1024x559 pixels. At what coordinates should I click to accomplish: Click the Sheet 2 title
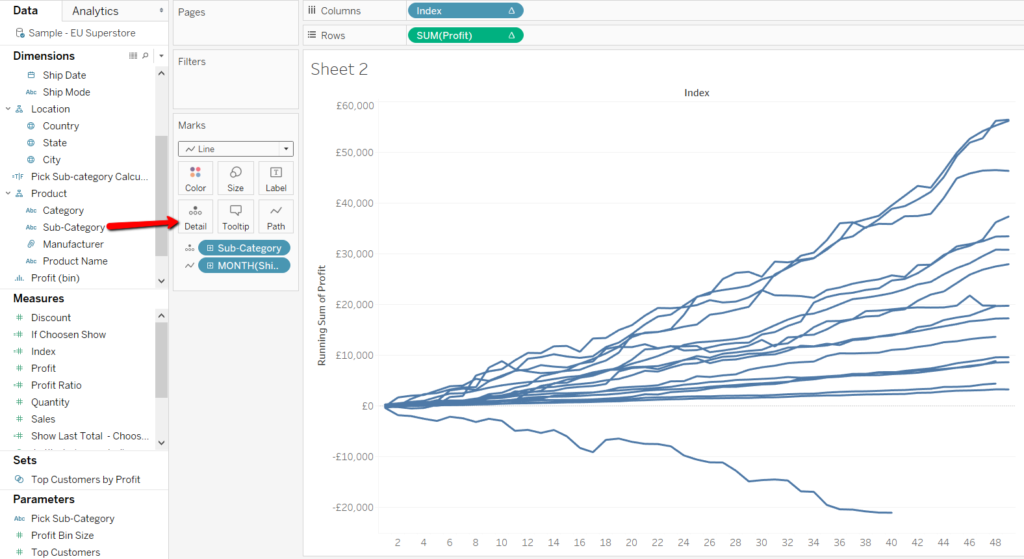(339, 69)
